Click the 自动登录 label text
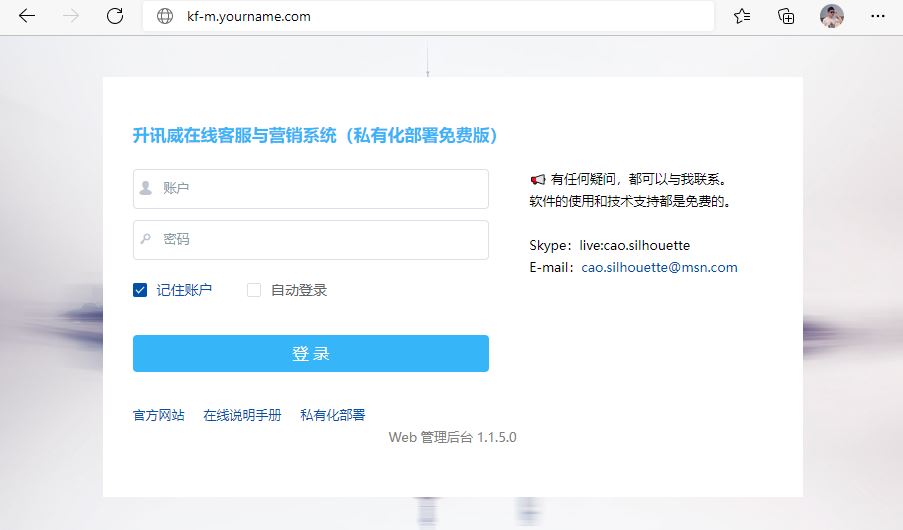Image resolution: width=903 pixels, height=530 pixels. click(299, 290)
